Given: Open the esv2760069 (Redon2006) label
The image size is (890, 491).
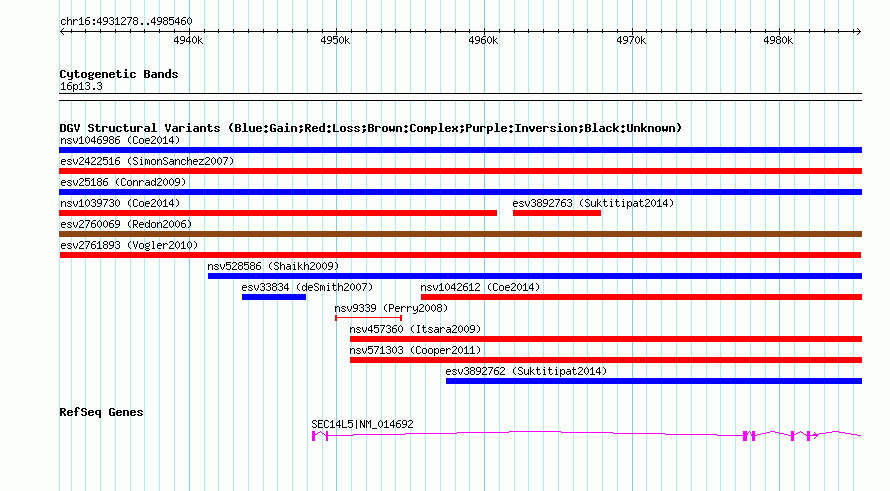Looking at the screenshot, I should pyautogui.click(x=126, y=224).
